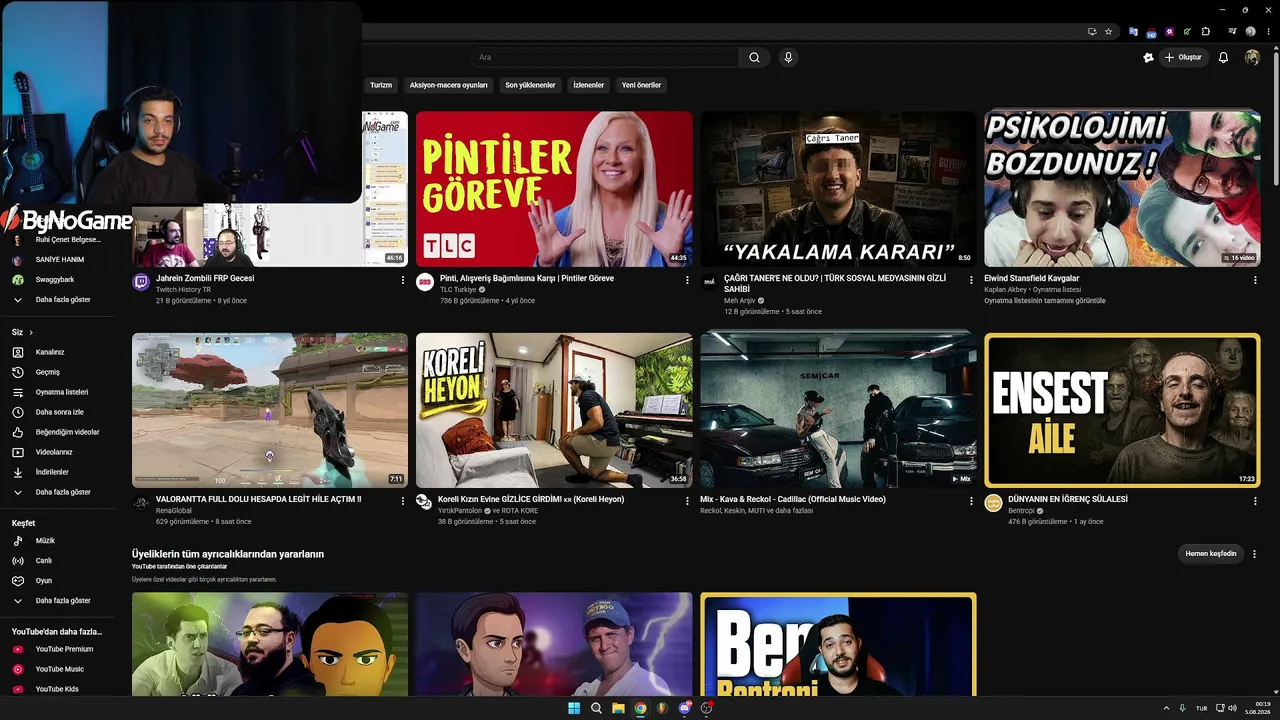Click the YouTube search input field
1280x720 pixels.
[x=605, y=58]
